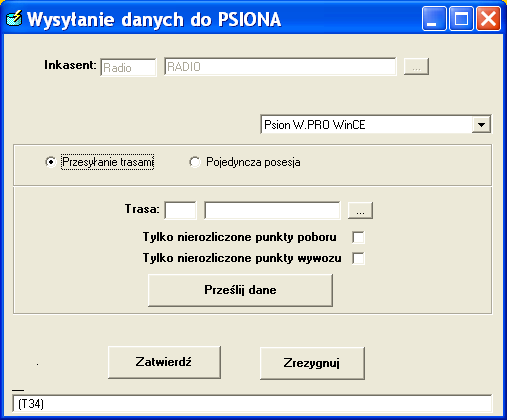
Task: Click the window title Wysyłanie danych do PSIONA
Action: (x=154, y=19)
